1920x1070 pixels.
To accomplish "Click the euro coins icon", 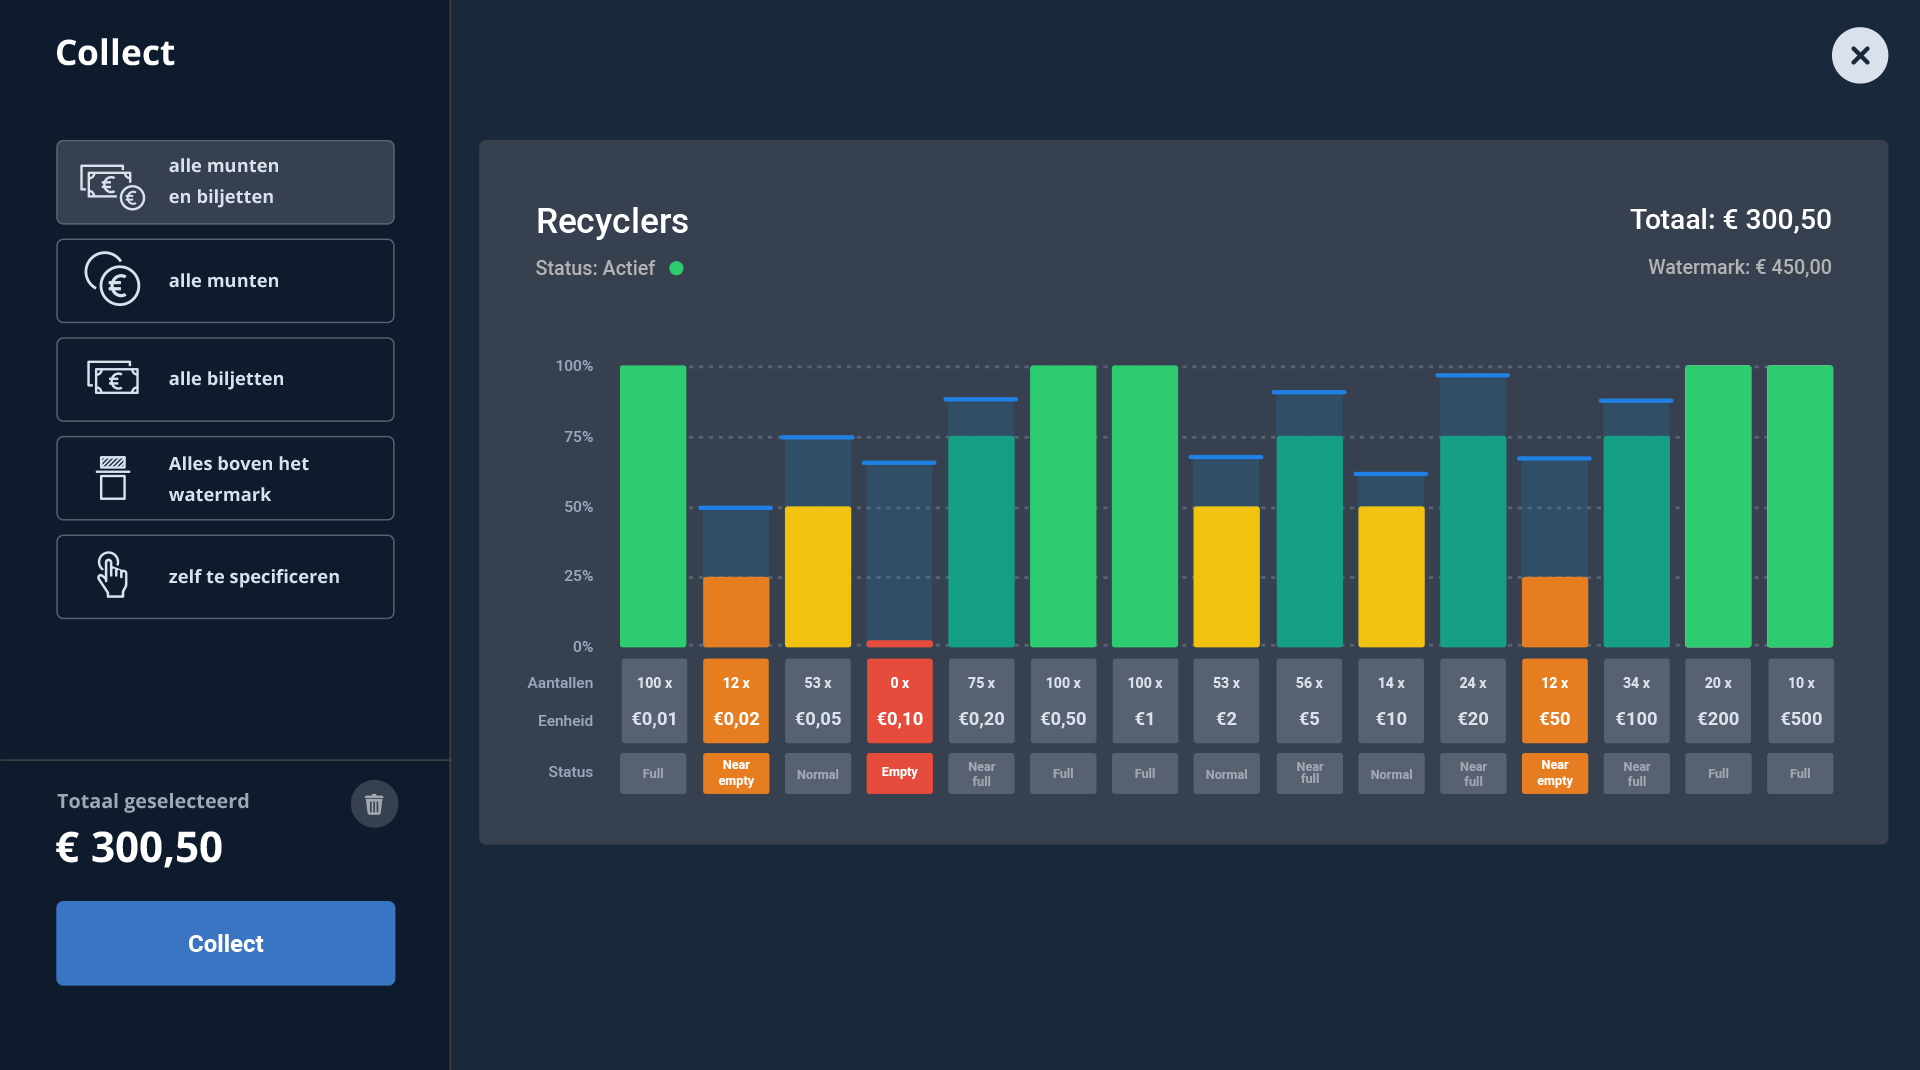I will 112,280.
